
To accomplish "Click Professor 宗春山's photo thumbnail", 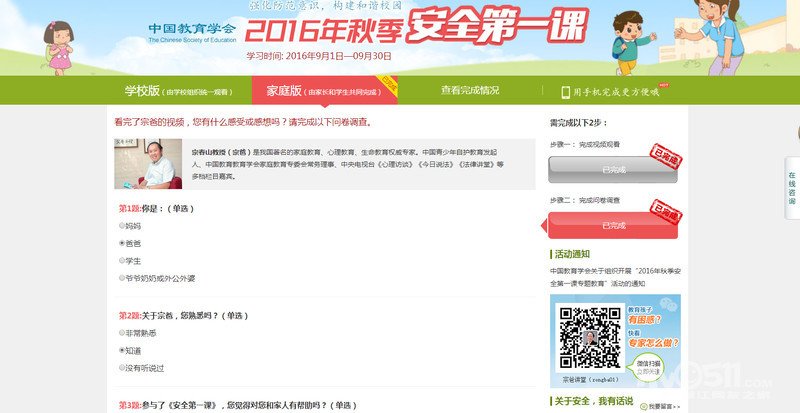I will (148, 163).
